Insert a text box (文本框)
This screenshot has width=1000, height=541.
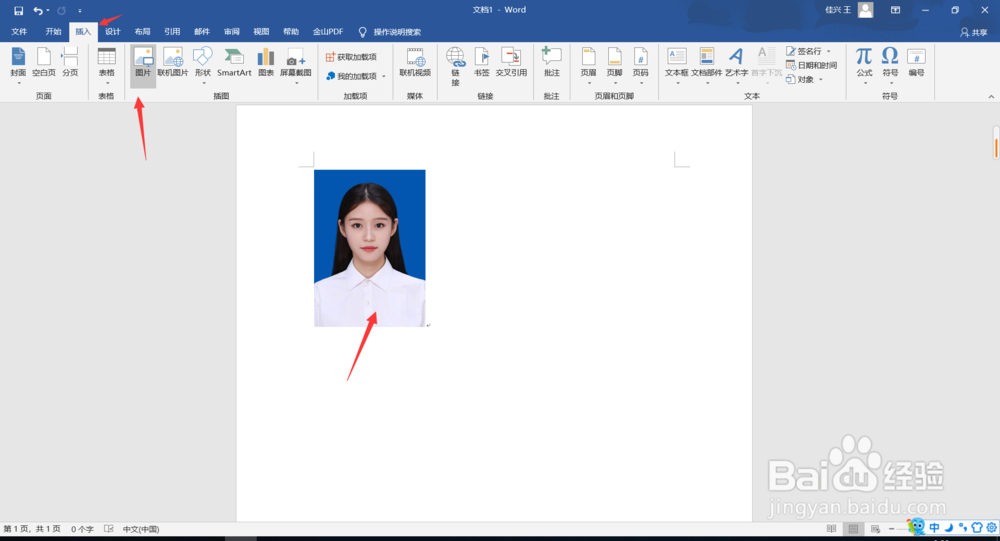(x=677, y=64)
